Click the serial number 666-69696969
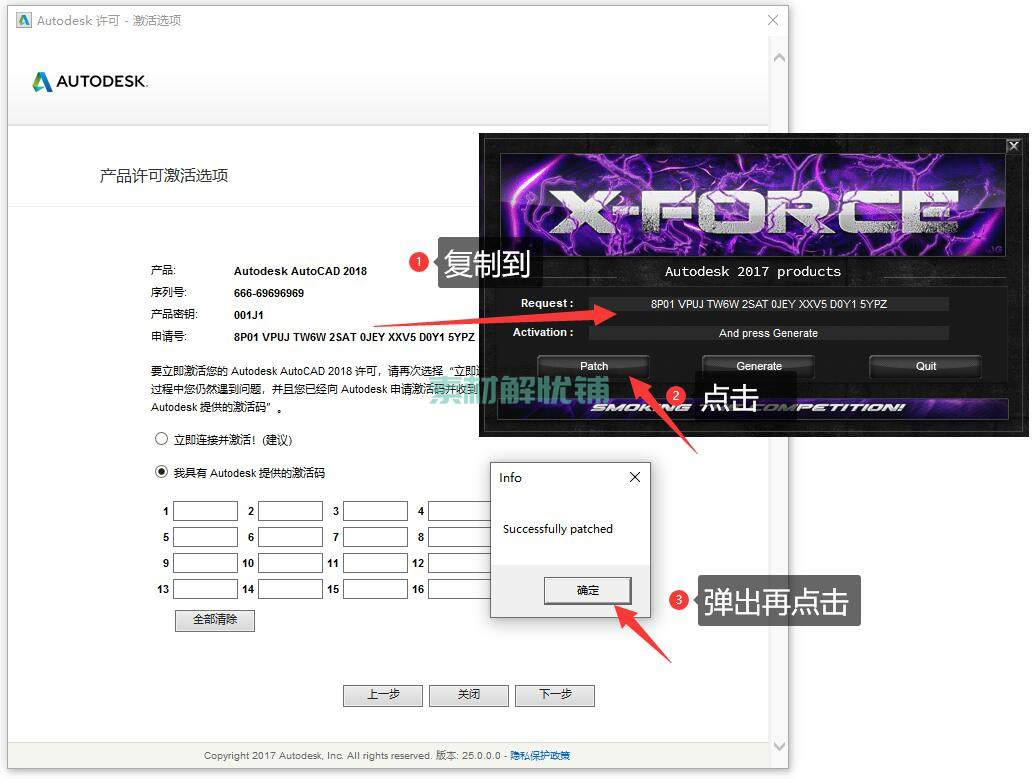This screenshot has height=779, width=1035. pyautogui.click(x=269, y=293)
